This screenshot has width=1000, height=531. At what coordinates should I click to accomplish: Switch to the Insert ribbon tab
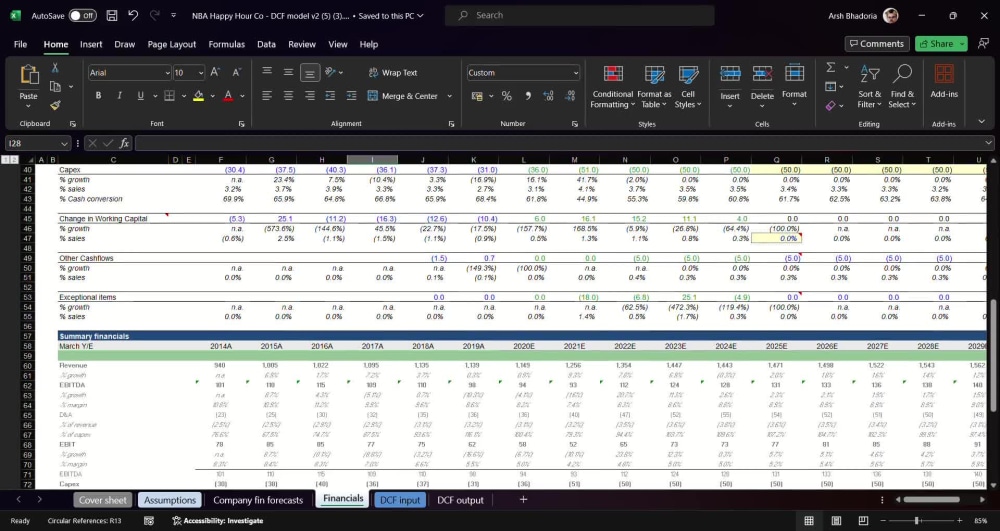point(91,44)
